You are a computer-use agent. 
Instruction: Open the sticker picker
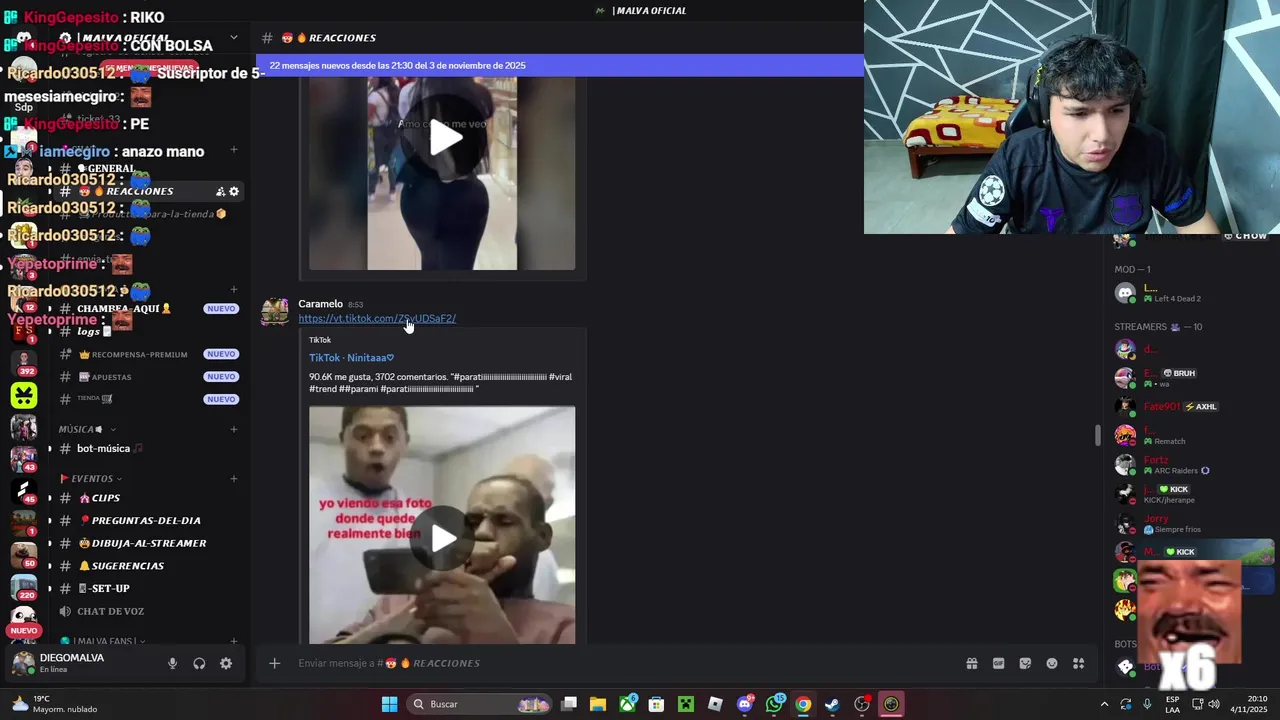pos(1025,663)
